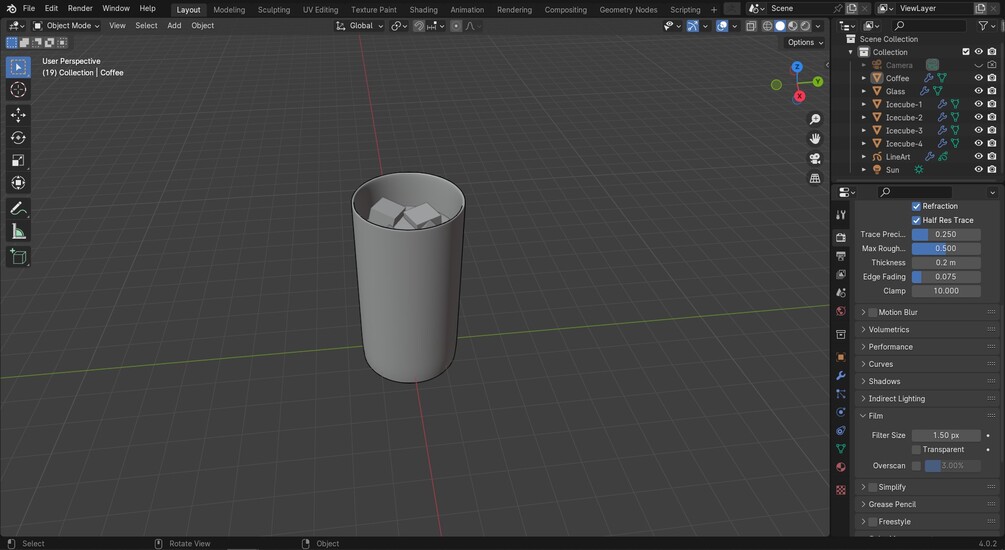Activate the Rotate tool
The height and width of the screenshot is (550, 1005).
point(18,138)
